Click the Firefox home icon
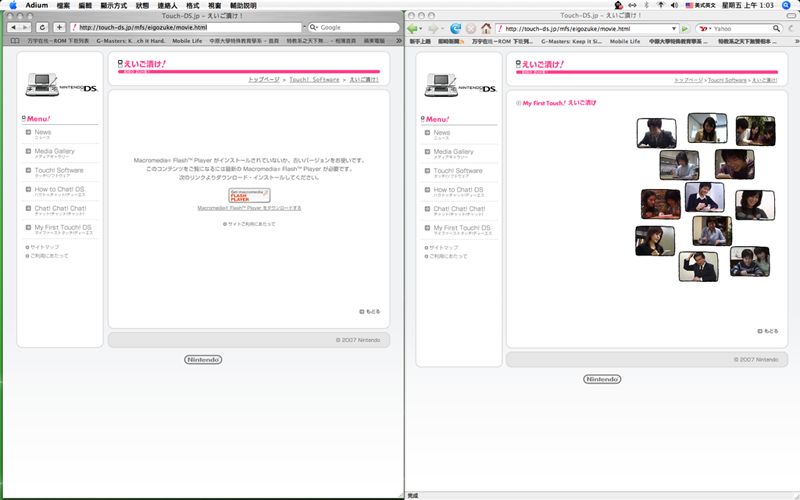This screenshot has height=500, width=800. pos(486,29)
